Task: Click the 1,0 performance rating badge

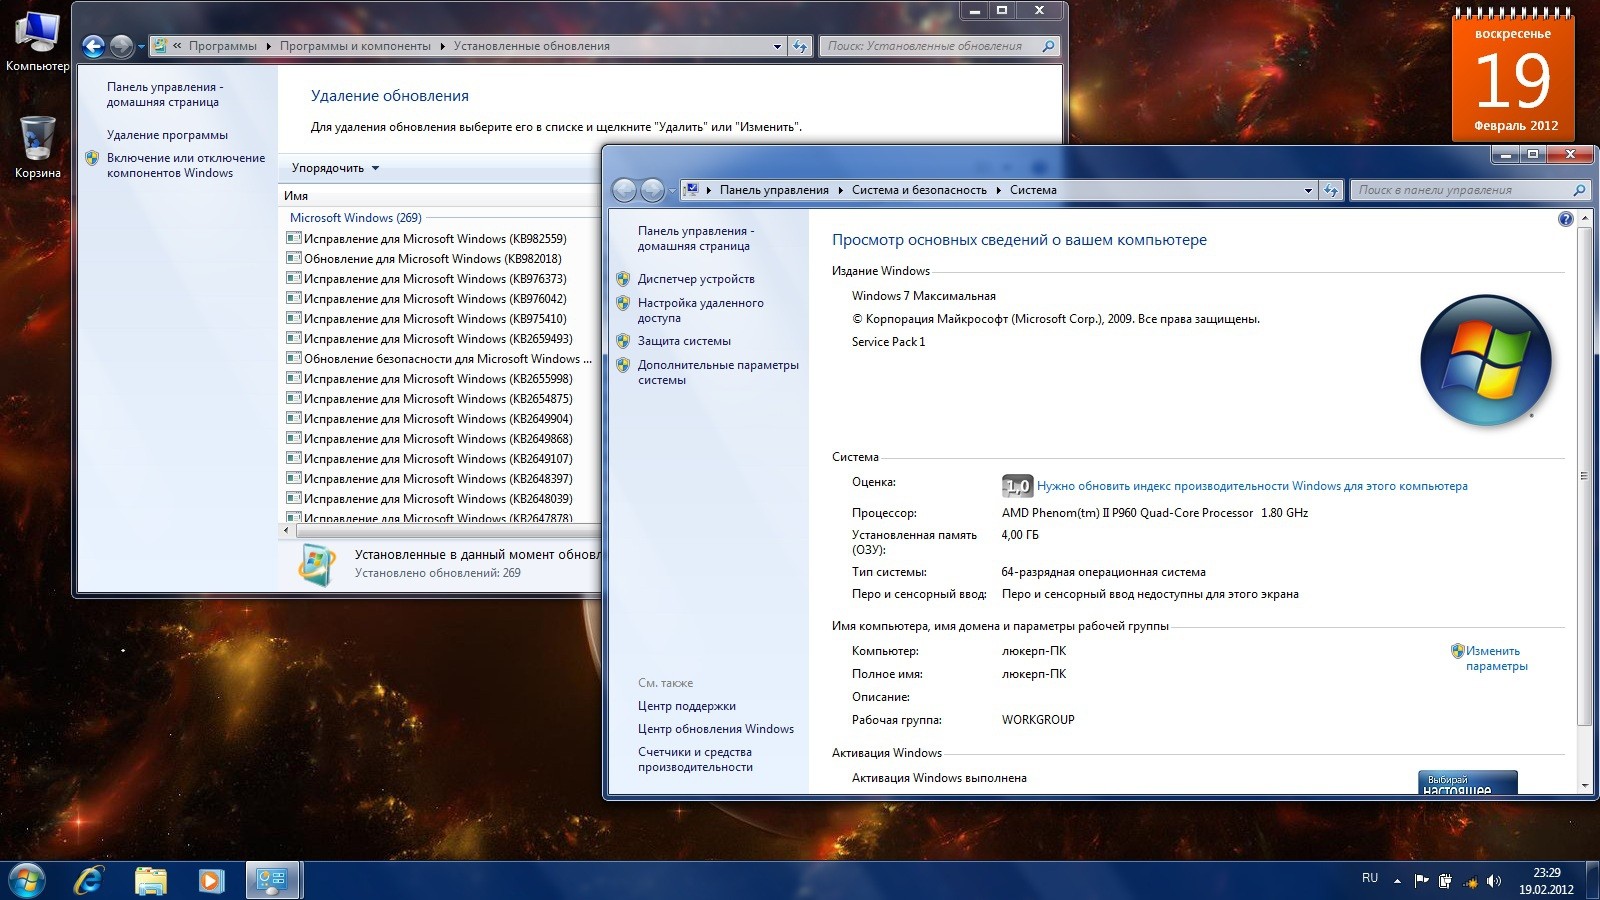Action: pyautogui.click(x=1016, y=486)
